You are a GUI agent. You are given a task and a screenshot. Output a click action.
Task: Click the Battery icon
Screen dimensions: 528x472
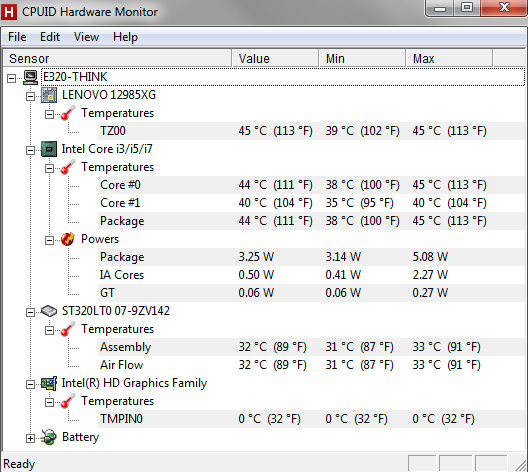[49, 437]
